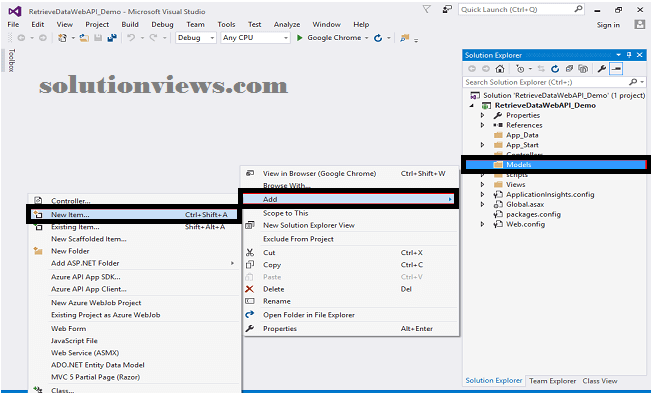Click Web Service (ASMX) in Add submenu
The height and width of the screenshot is (393, 651).
pos(85,353)
